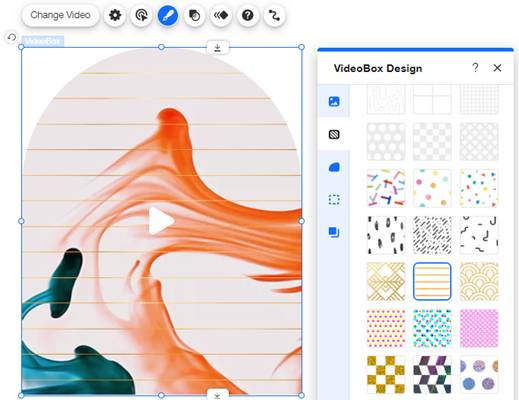Select the gold geometric diamond pattern
Screen dimensions: 519x400
[386, 281]
